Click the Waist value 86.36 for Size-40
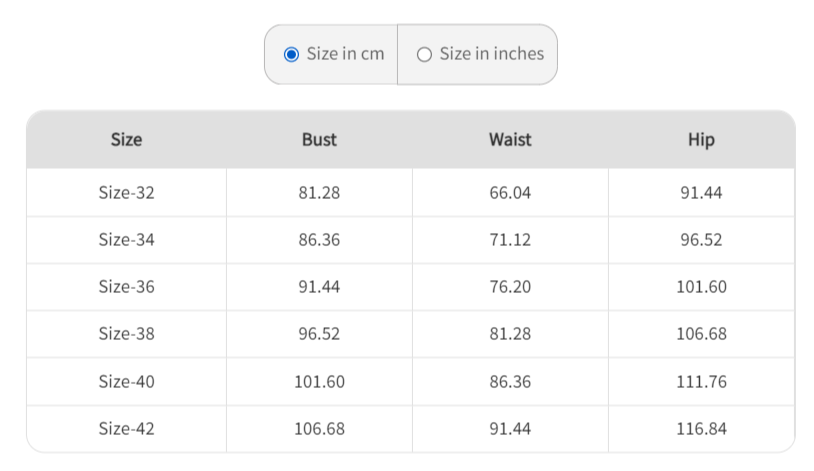 (x=510, y=382)
